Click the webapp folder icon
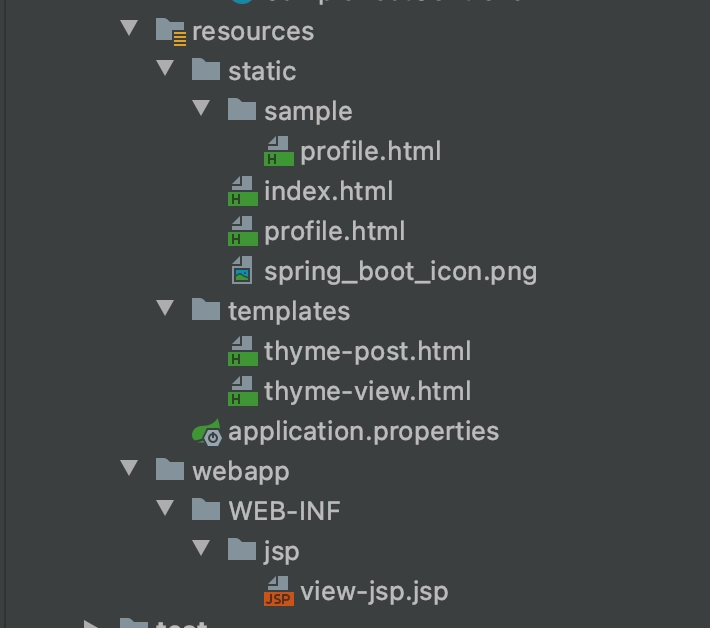 171,470
